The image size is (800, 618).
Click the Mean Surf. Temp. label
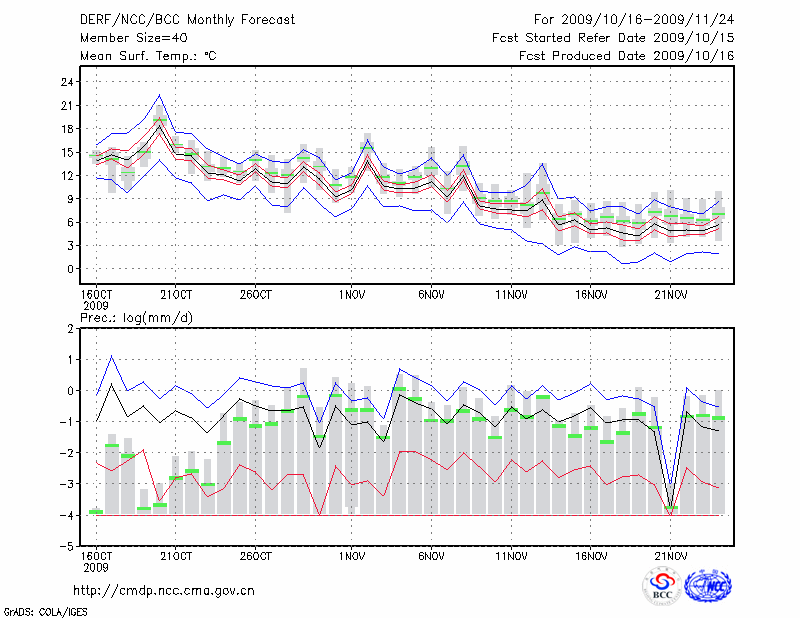(x=147, y=55)
